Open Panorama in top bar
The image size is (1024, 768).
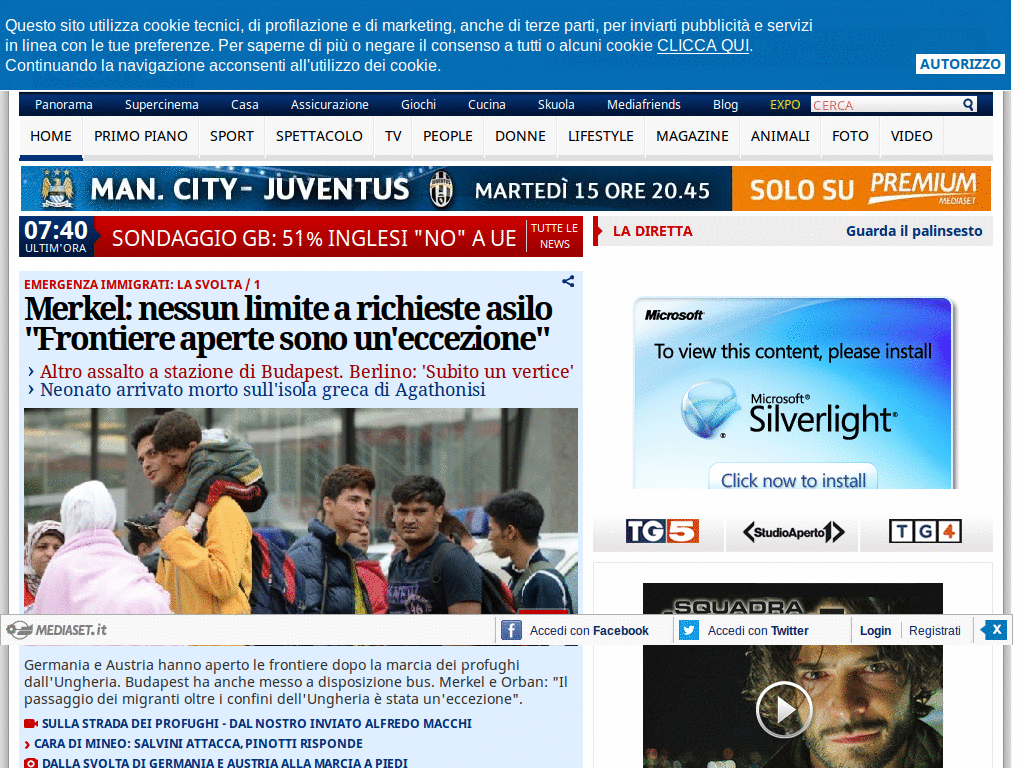pos(64,104)
